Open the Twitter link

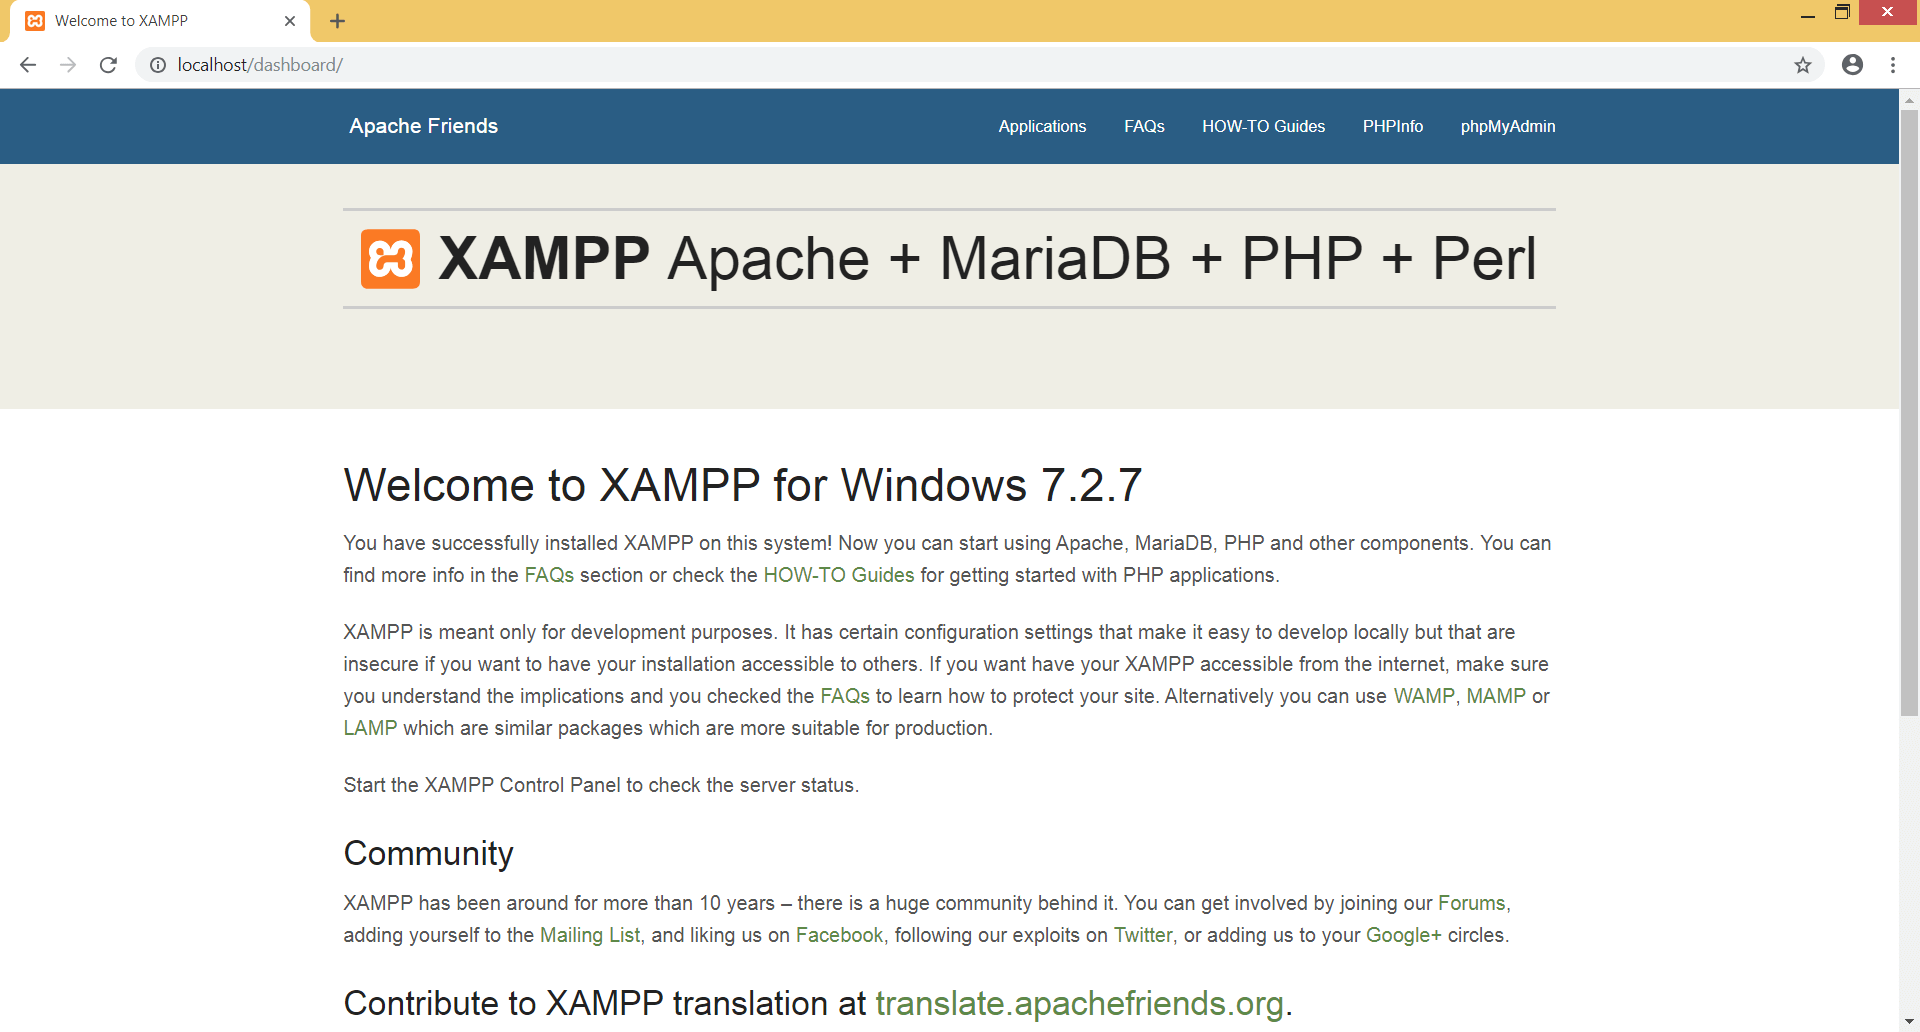coord(1143,935)
